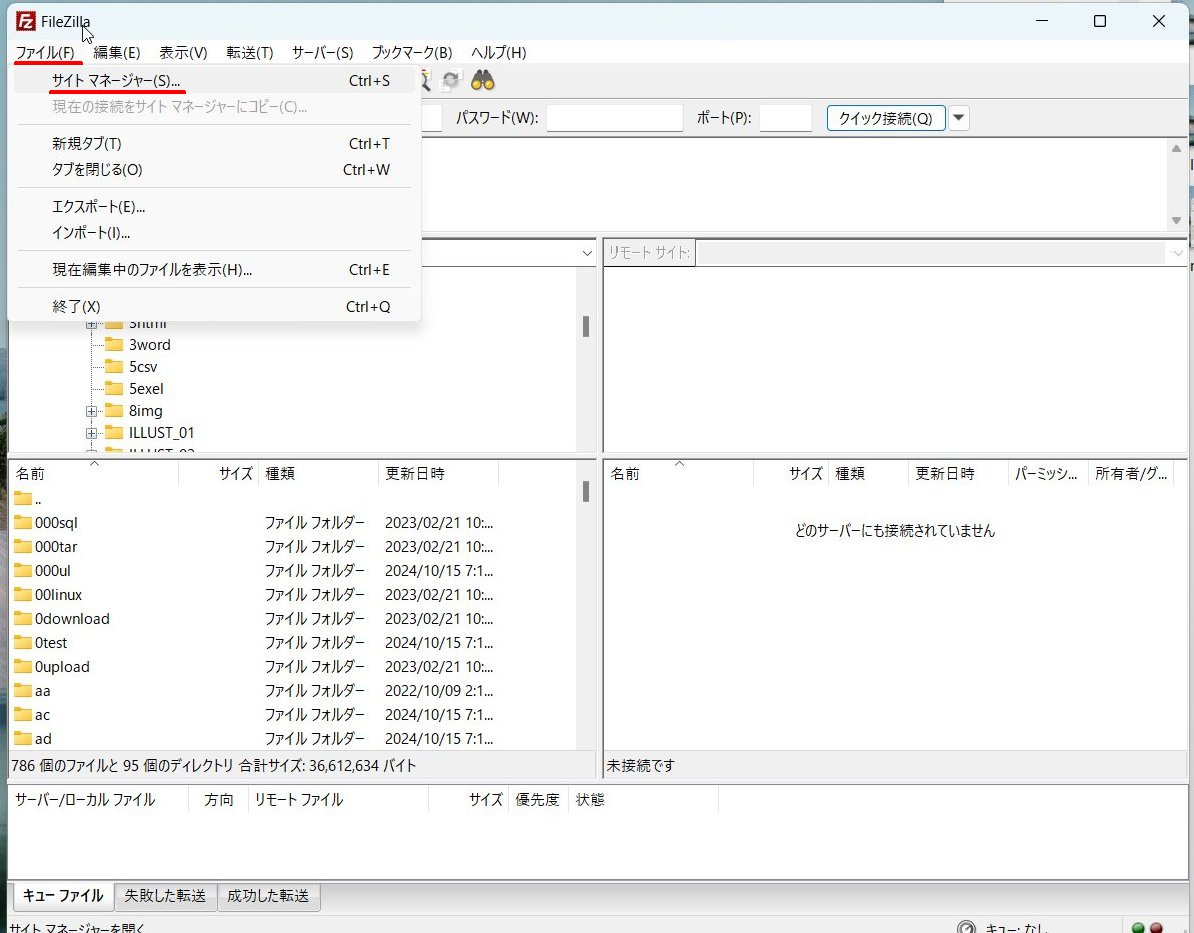Select the 3word folder in the tree

pyautogui.click(x=149, y=345)
